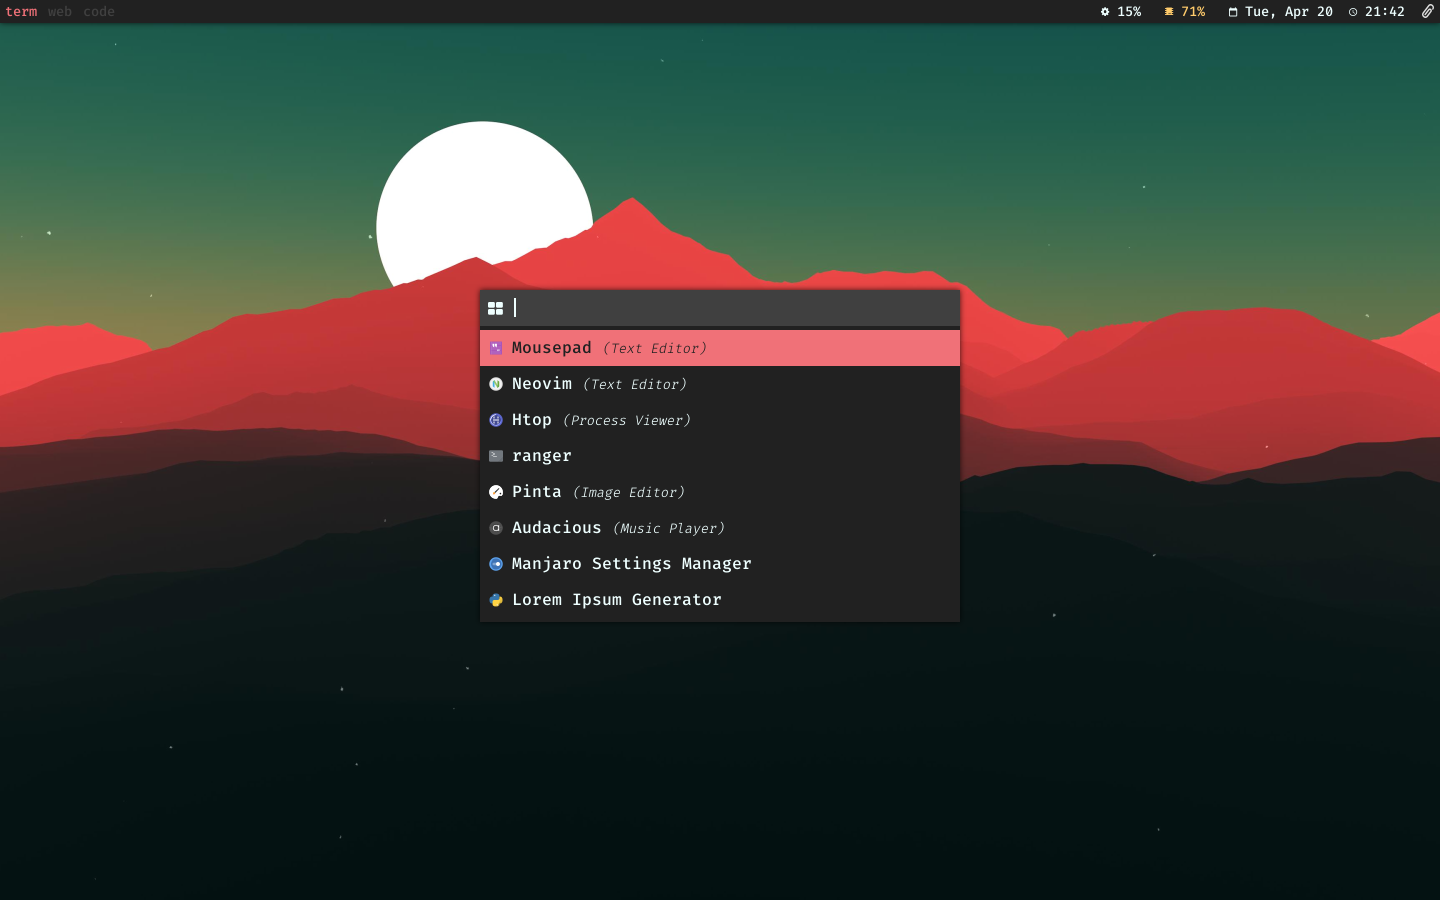Click the Tue, Apr 20 date

point(1289,12)
